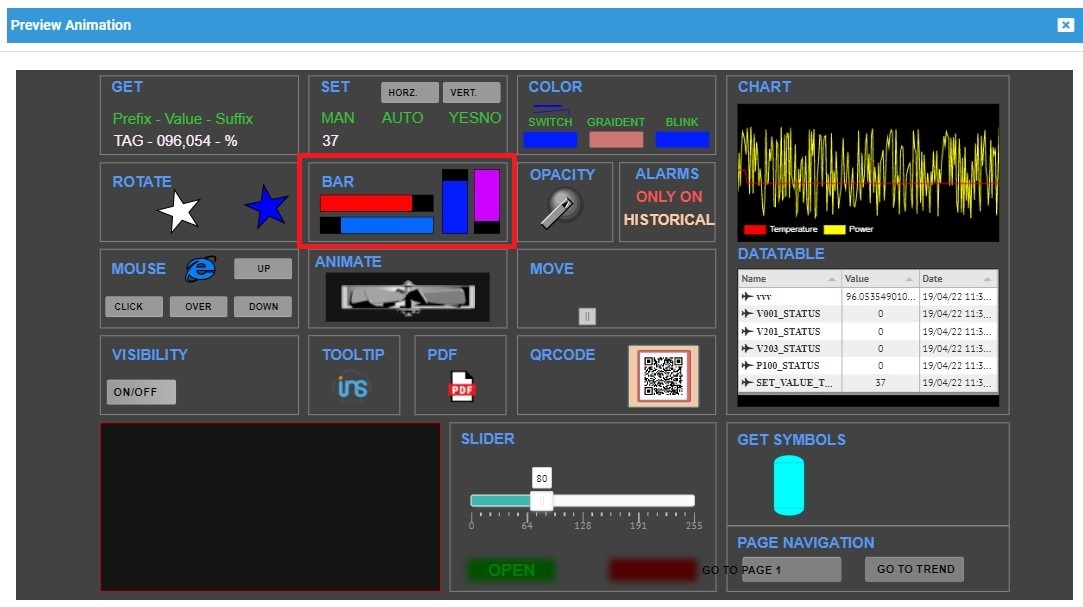Click the slider handle showing 80
This screenshot has height=607, width=1083.
pyautogui.click(x=542, y=500)
